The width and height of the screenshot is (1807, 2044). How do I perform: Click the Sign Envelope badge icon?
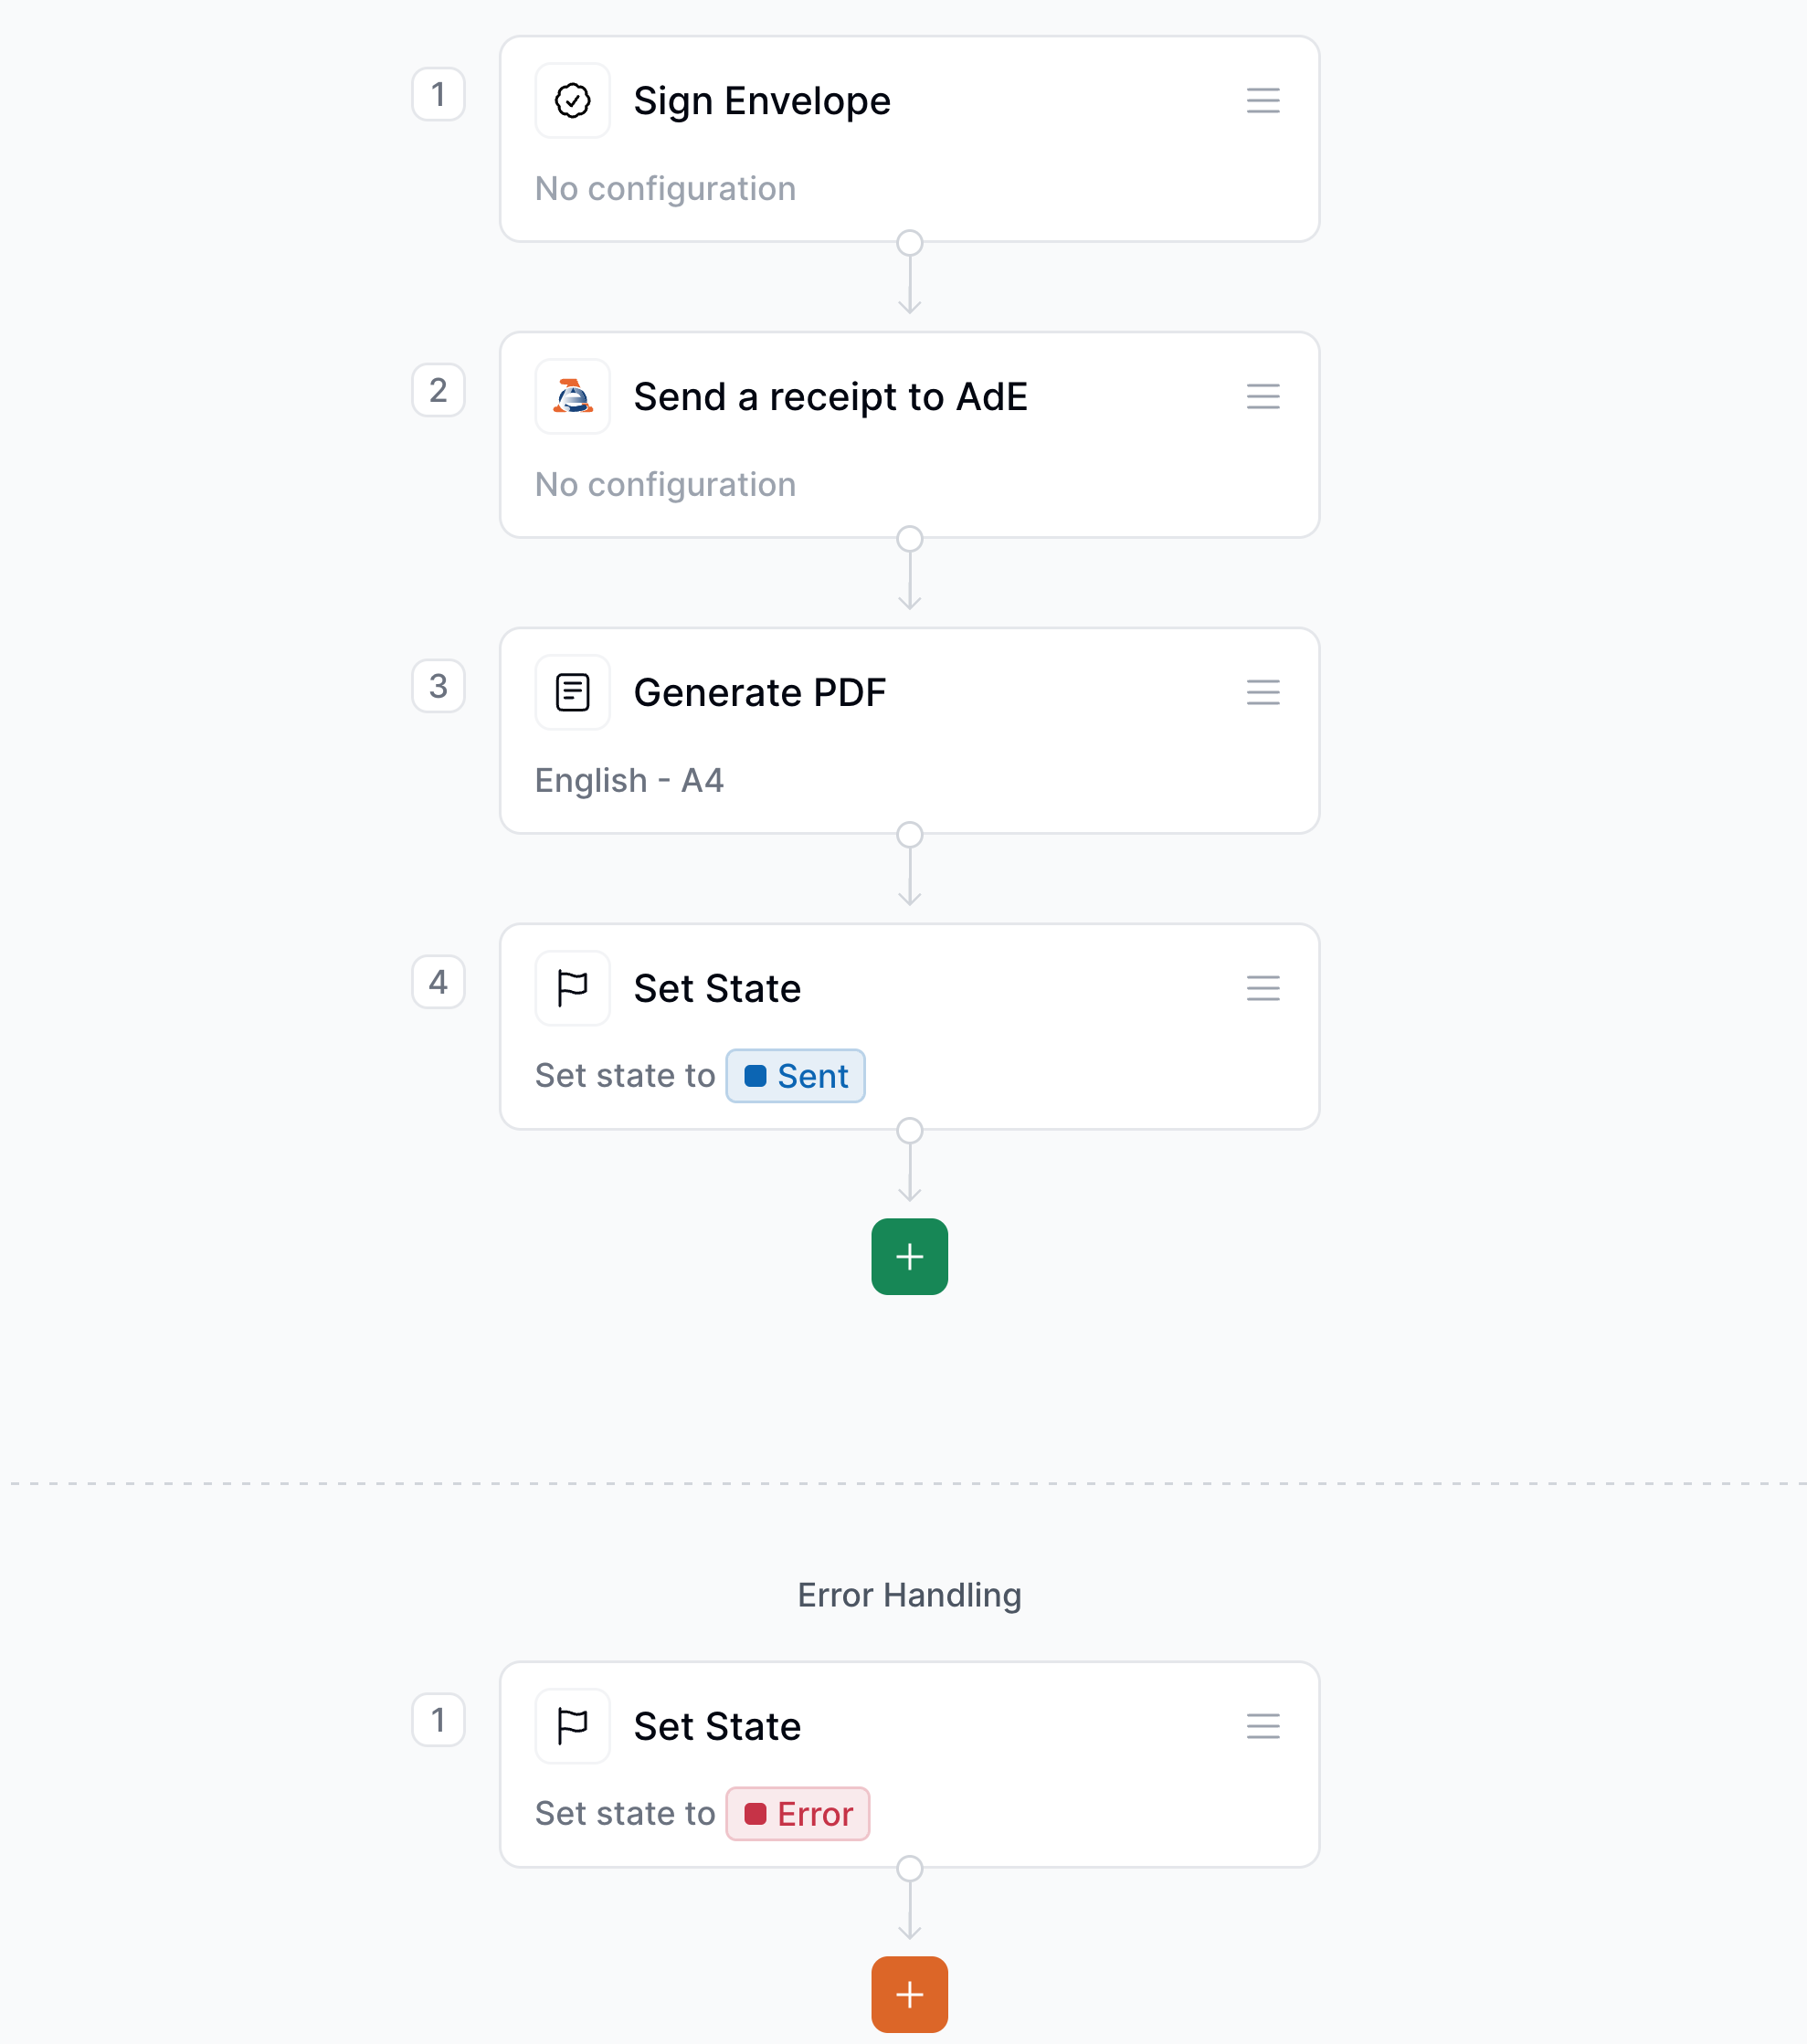tap(572, 99)
